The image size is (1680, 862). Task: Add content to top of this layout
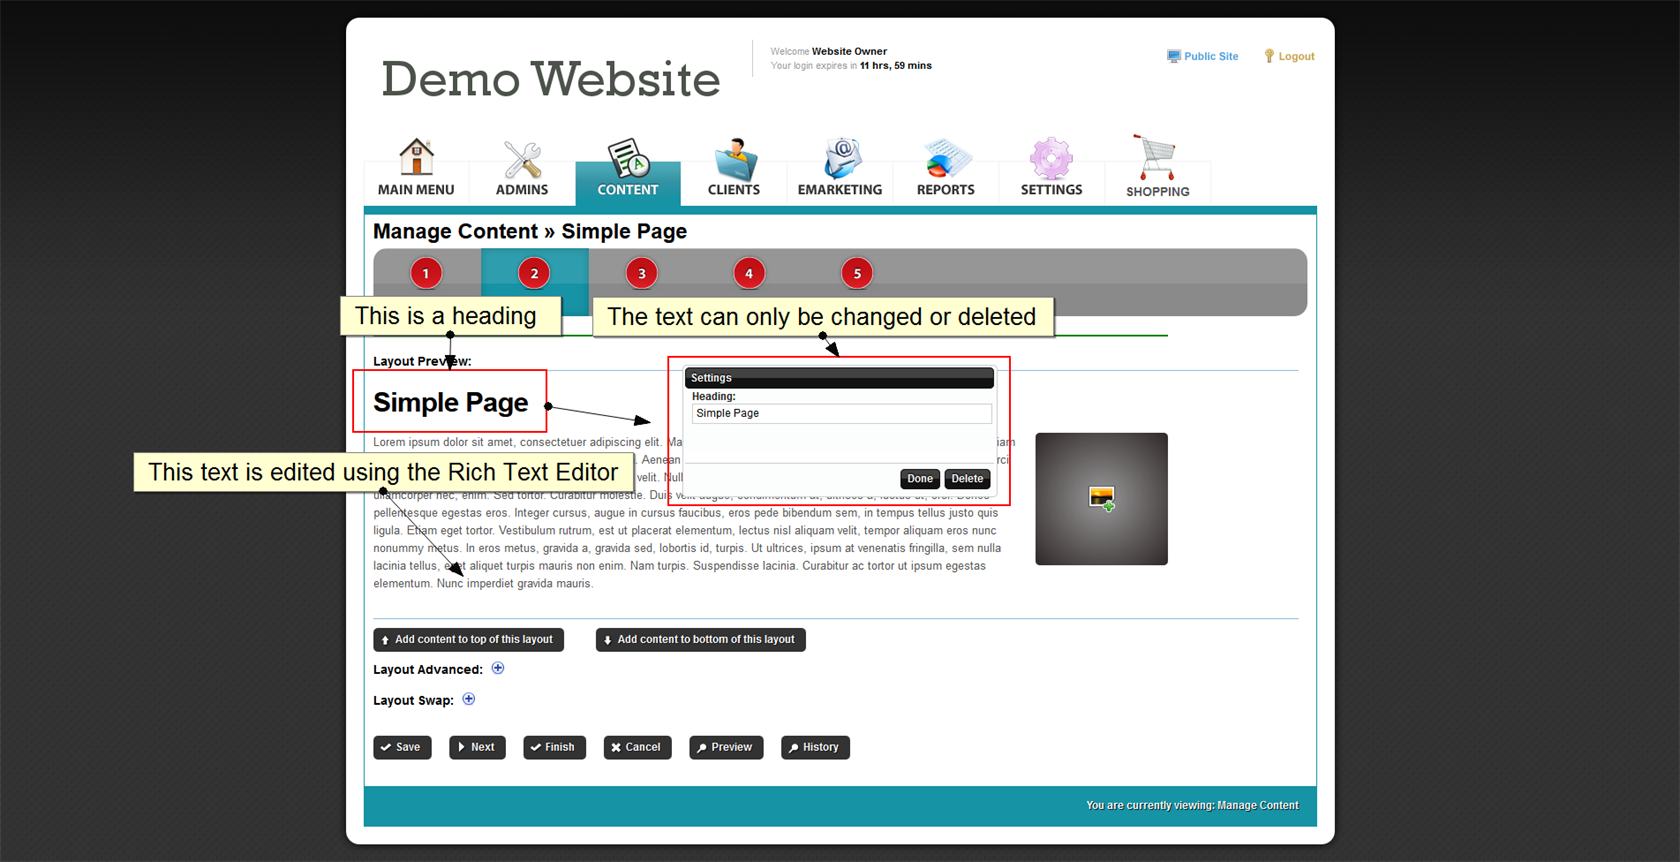click(x=468, y=640)
